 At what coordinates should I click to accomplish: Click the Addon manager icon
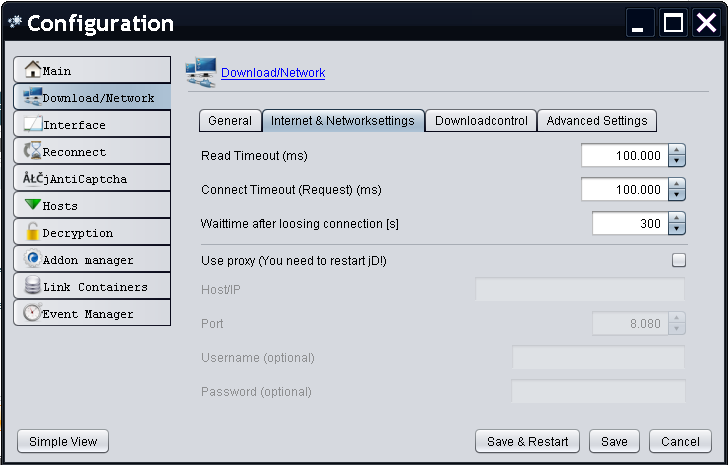point(32,259)
